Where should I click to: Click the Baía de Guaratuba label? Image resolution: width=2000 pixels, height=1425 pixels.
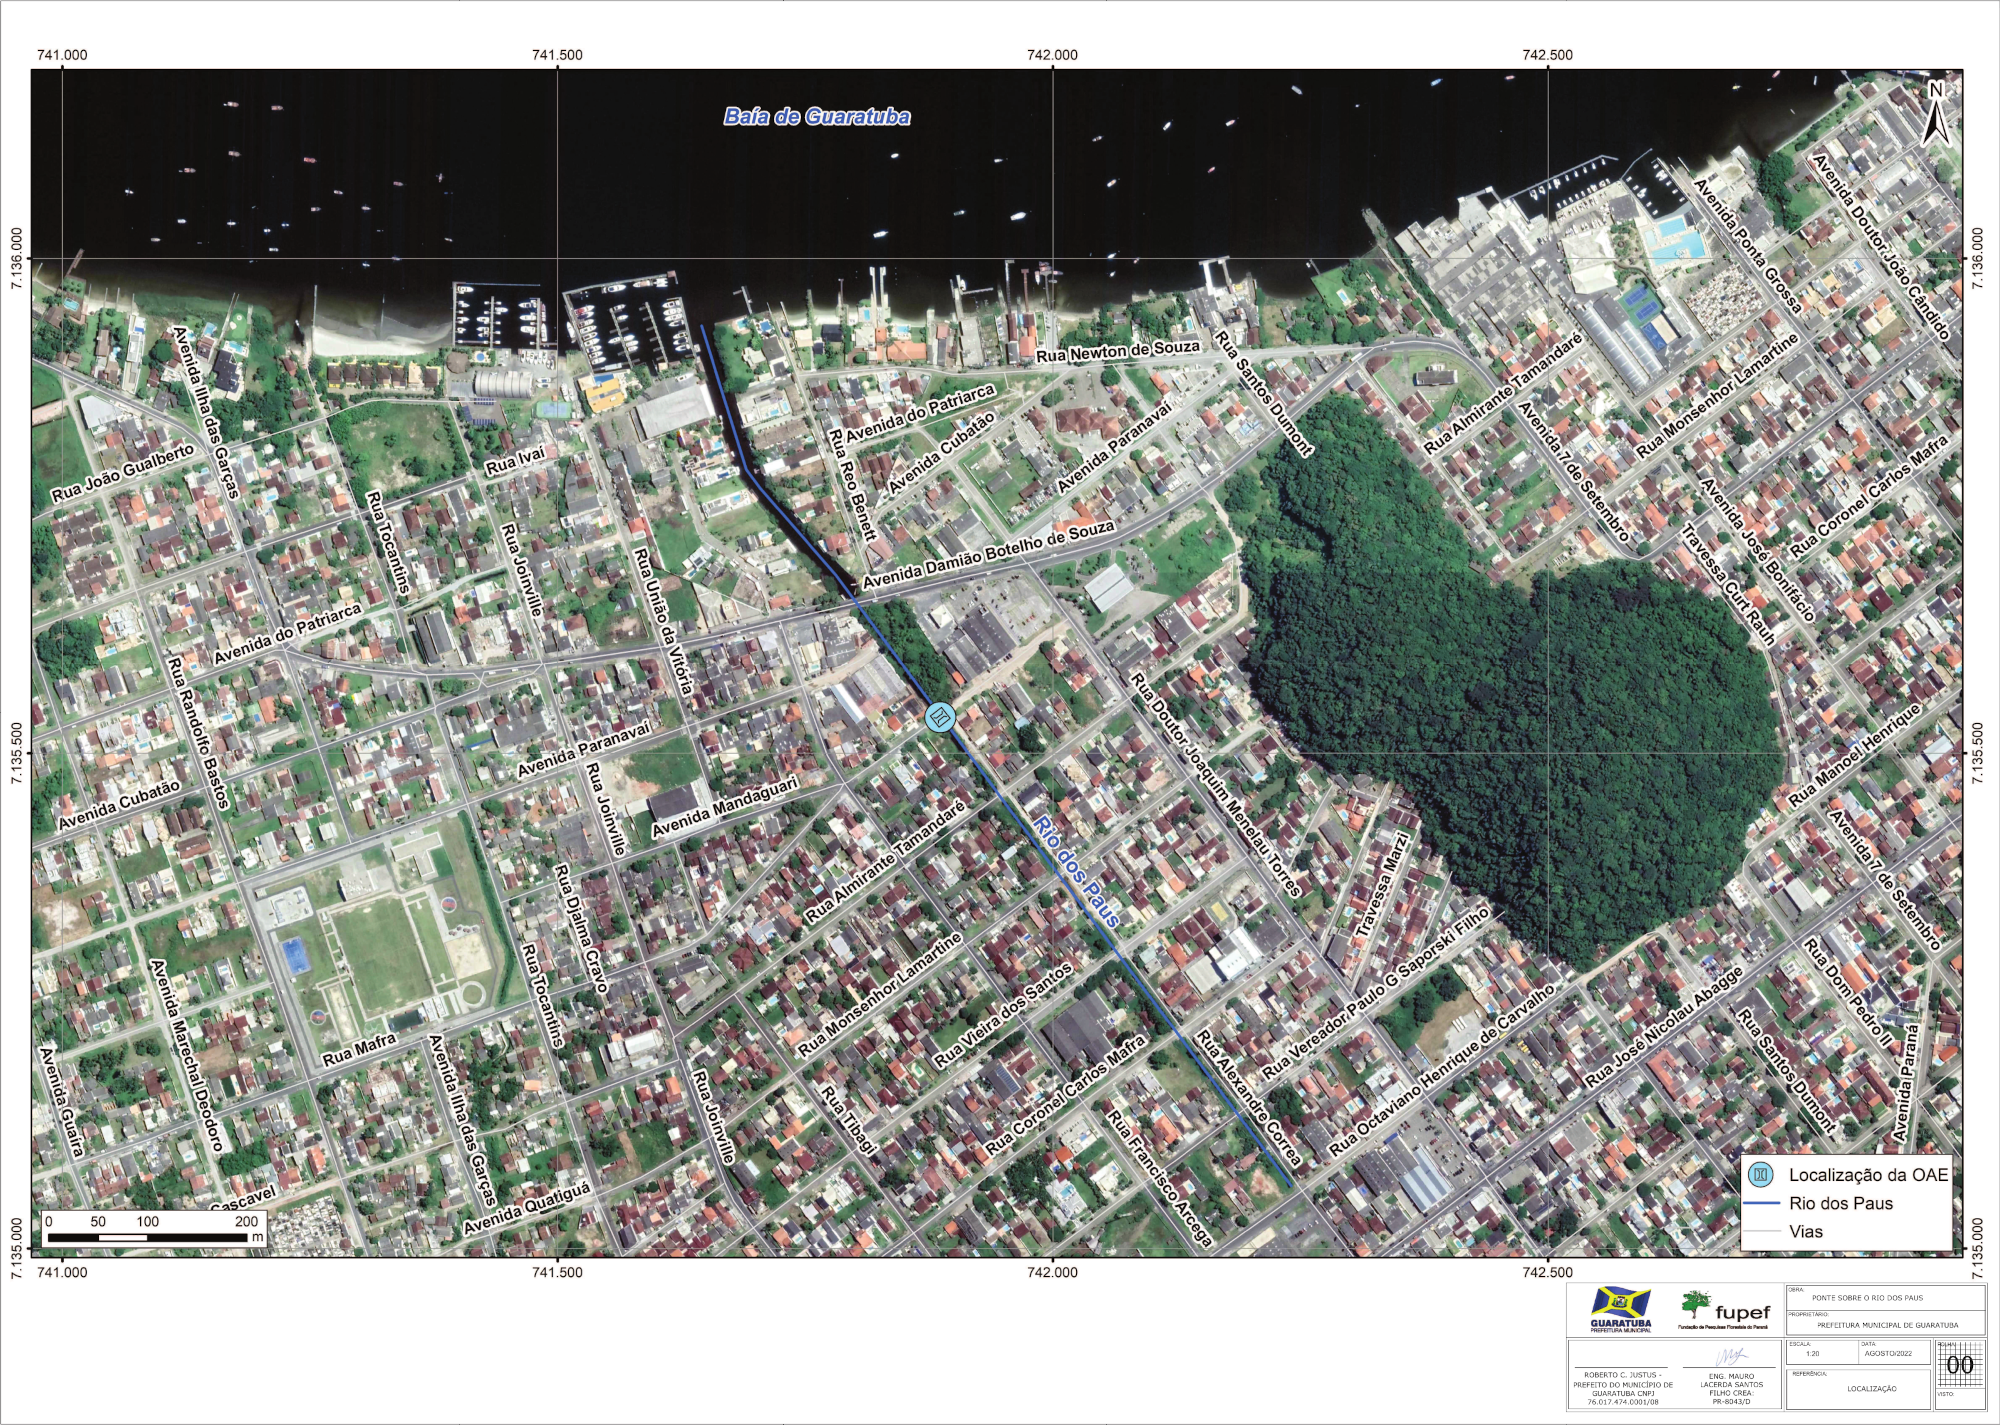[817, 117]
